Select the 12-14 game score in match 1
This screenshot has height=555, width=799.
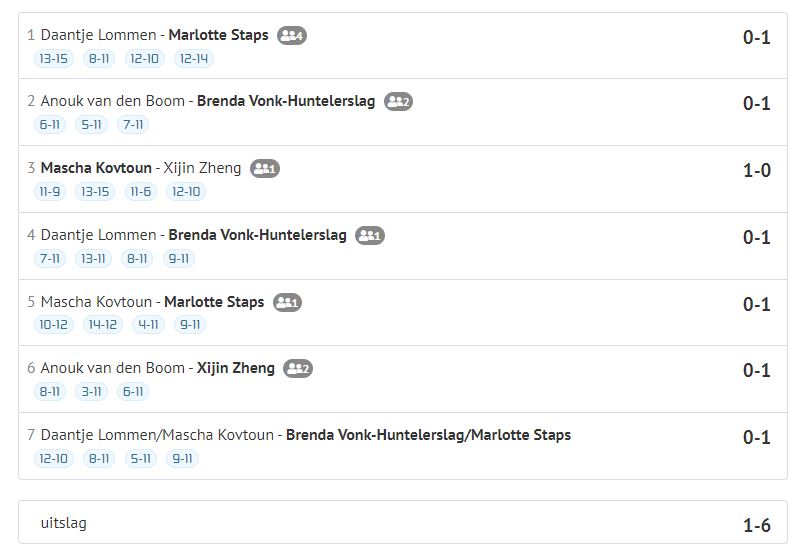click(x=194, y=59)
